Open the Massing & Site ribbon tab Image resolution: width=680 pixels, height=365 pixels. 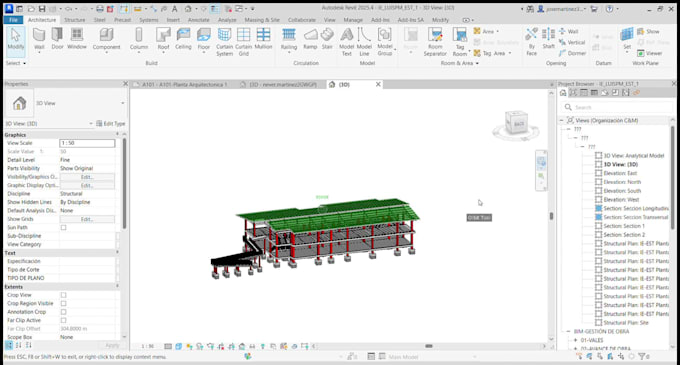point(262,20)
